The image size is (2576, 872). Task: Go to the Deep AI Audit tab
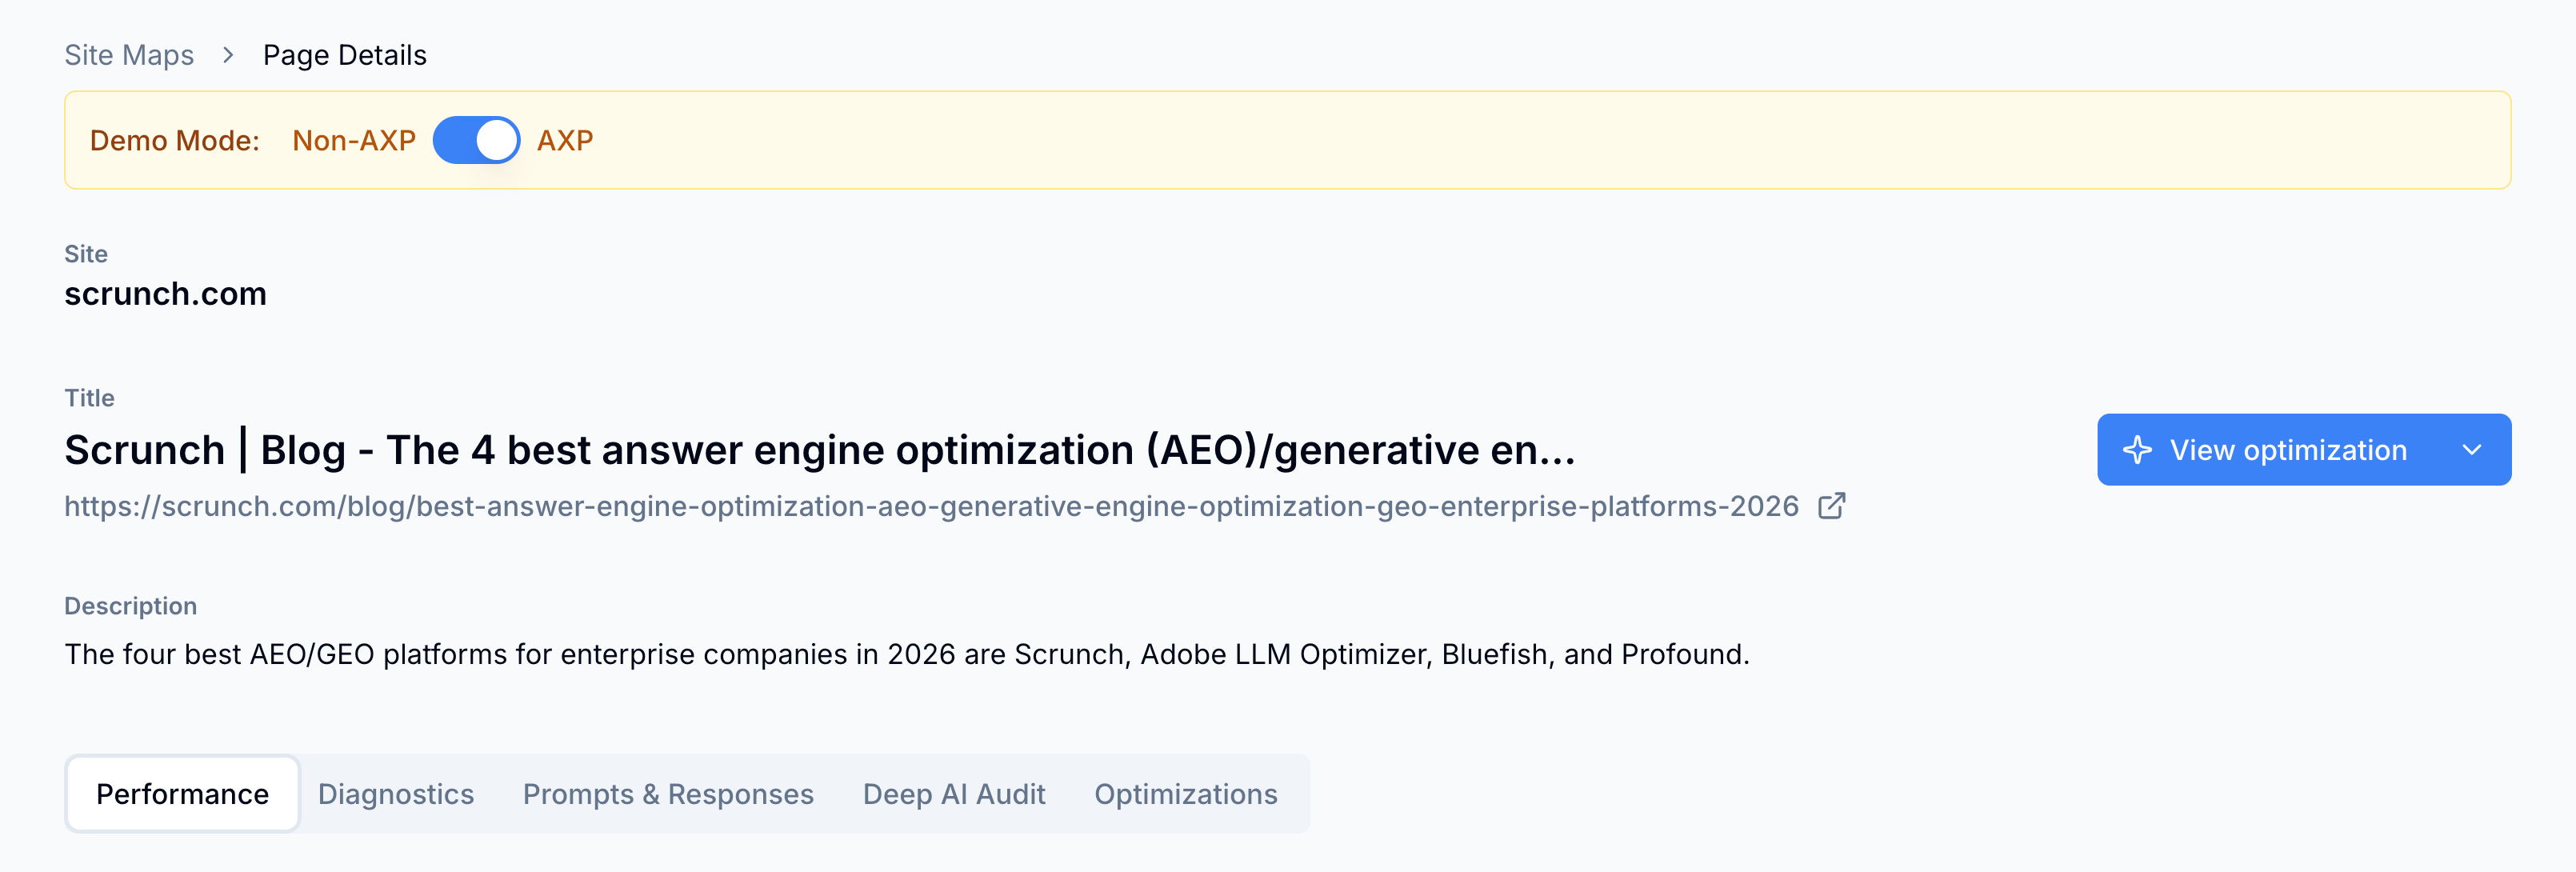[954, 793]
